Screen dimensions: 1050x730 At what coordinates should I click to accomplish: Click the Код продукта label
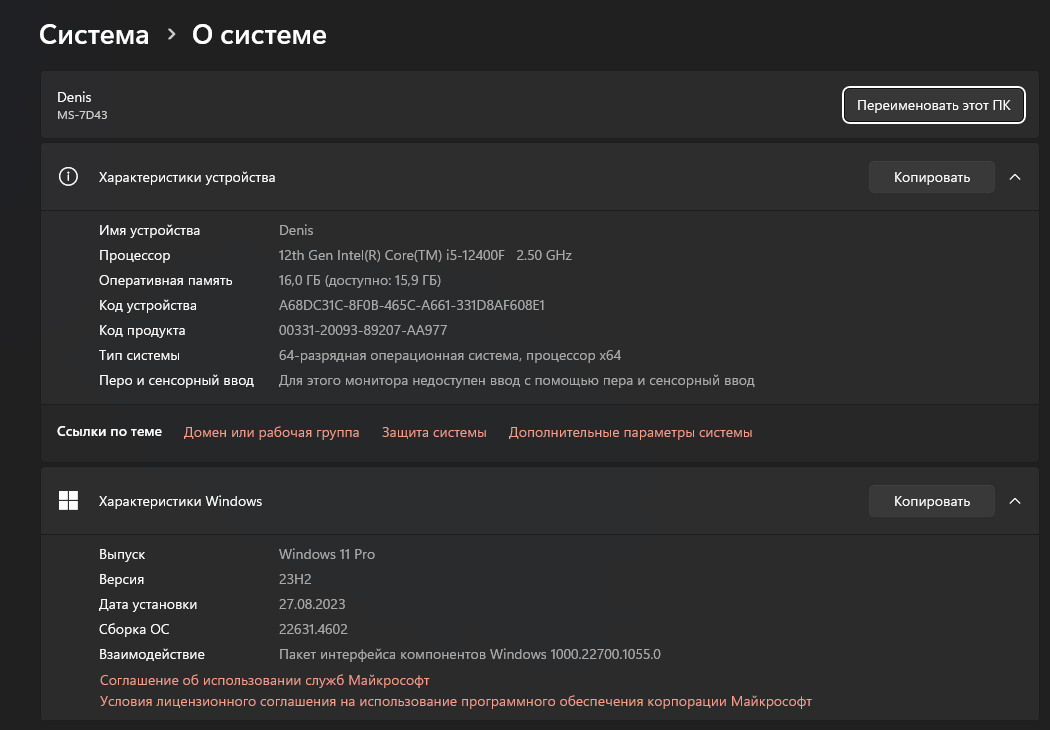point(142,330)
